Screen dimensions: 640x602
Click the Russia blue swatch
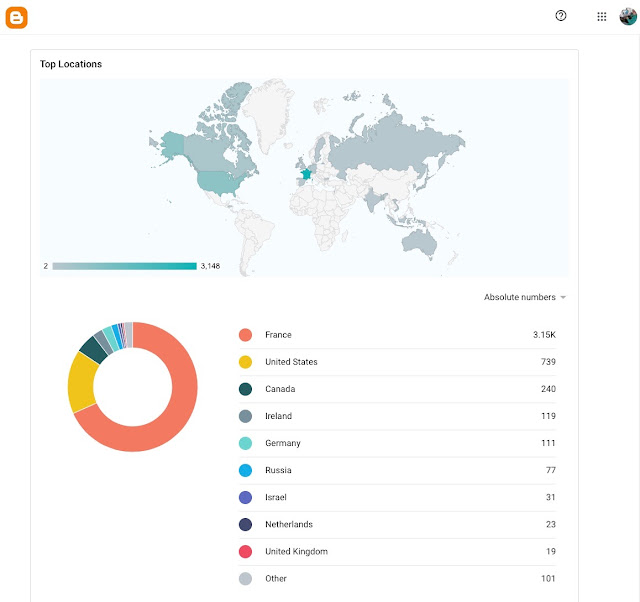245,470
